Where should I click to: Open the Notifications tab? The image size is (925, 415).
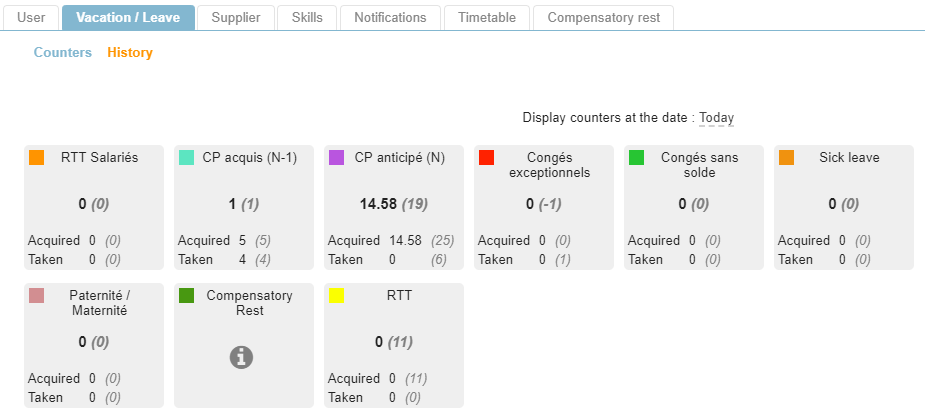click(390, 18)
